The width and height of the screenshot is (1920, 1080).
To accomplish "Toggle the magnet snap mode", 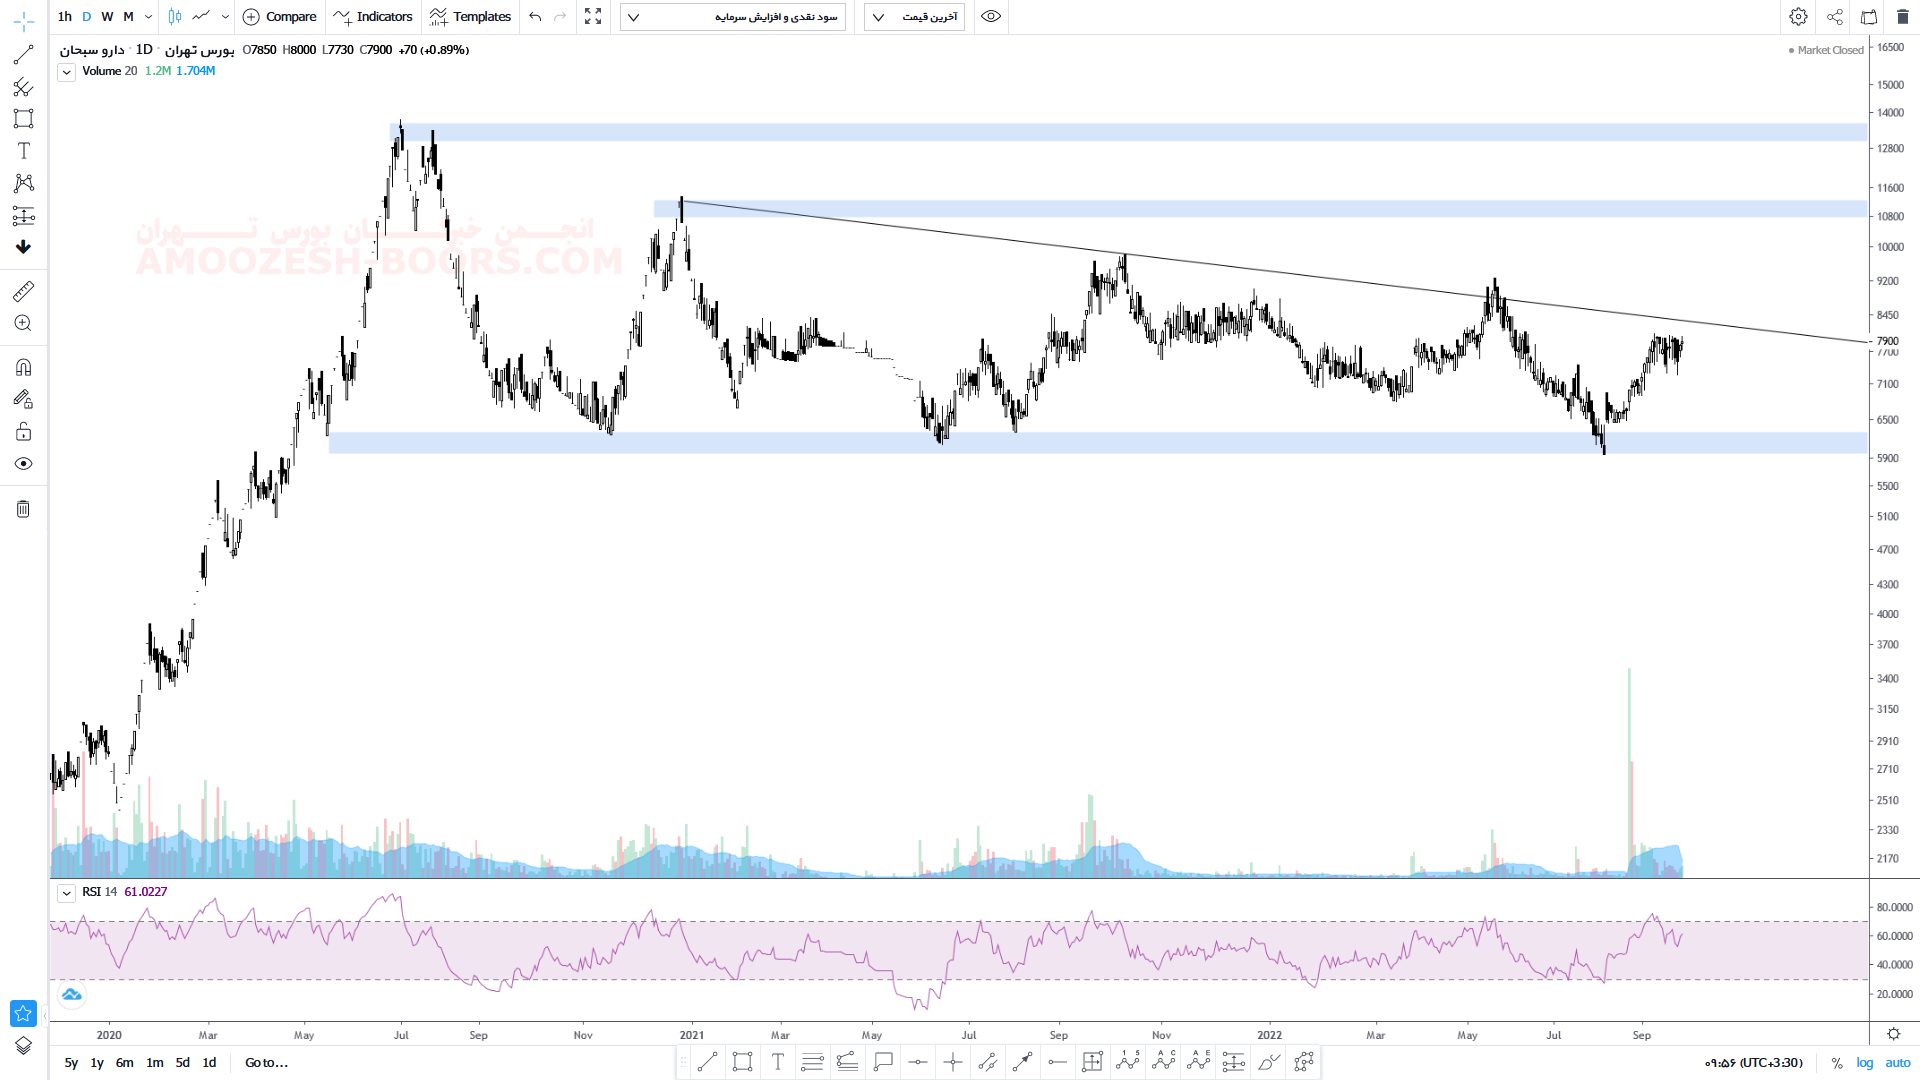I will click(x=23, y=367).
